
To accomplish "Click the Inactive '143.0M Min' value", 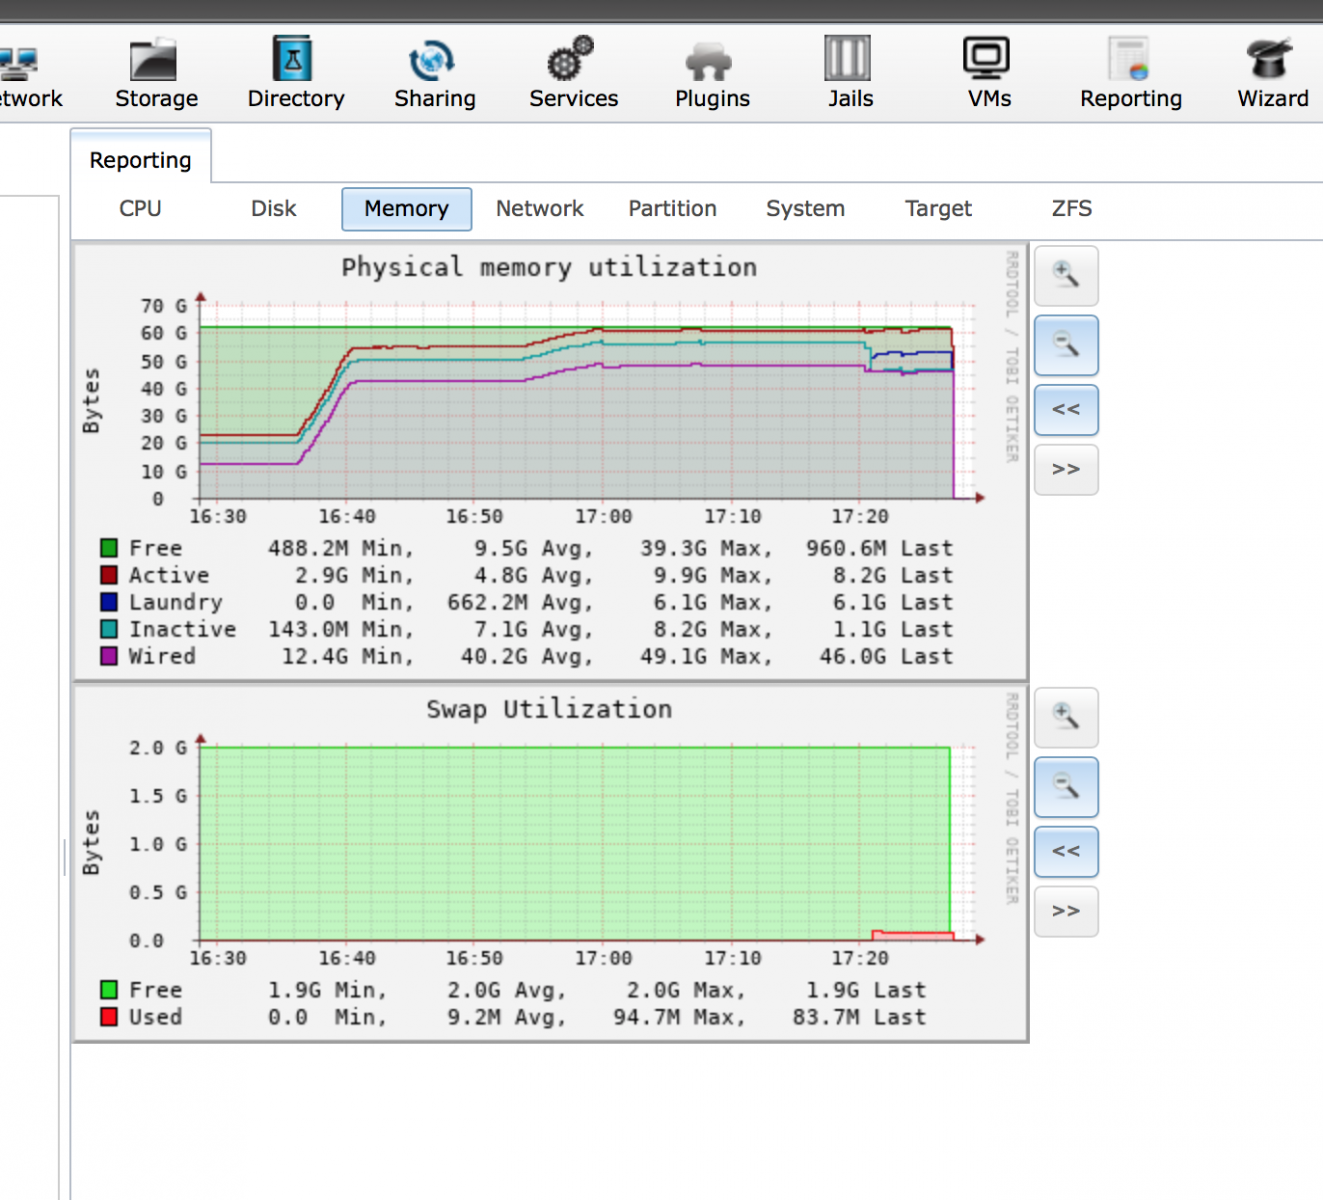I will pos(340,630).
